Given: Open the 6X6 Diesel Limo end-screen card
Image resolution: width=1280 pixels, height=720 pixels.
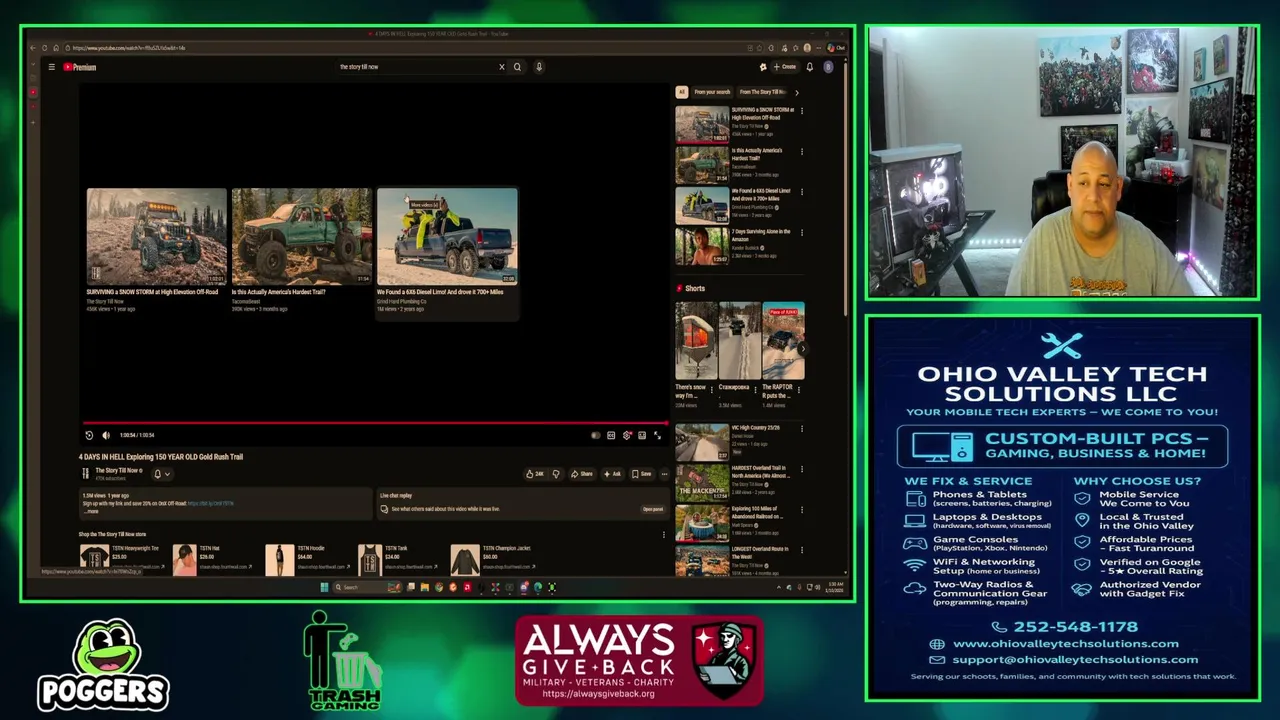Looking at the screenshot, I should [x=447, y=250].
